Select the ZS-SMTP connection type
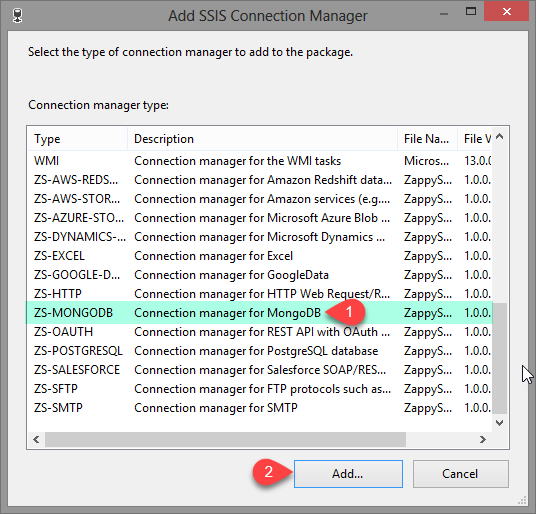Viewport: 536px width, 514px height. [x=259, y=408]
